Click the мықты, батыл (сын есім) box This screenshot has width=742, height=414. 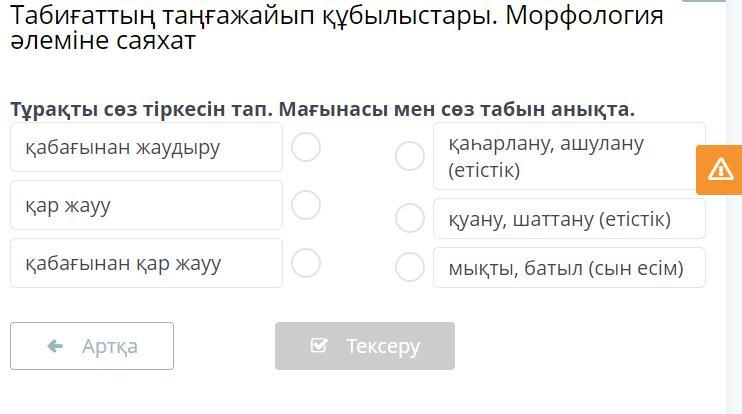[569, 268]
